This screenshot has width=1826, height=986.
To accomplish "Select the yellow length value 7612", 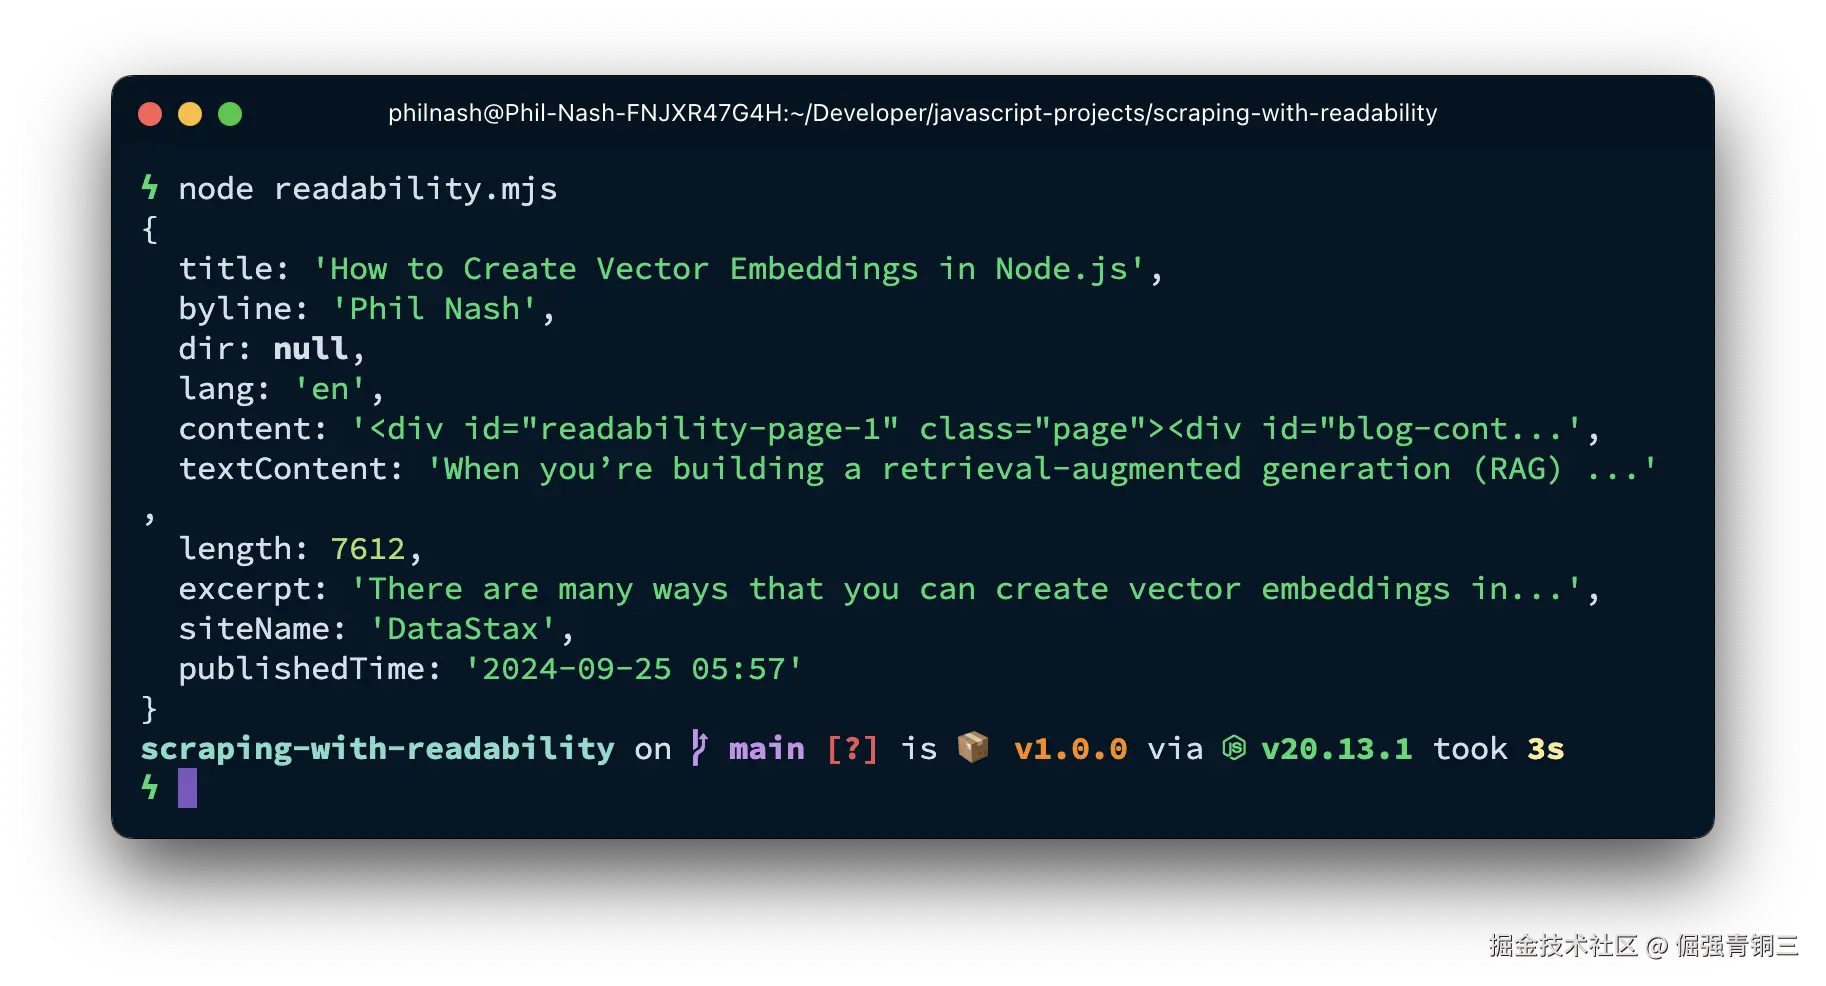I will click(x=368, y=548).
